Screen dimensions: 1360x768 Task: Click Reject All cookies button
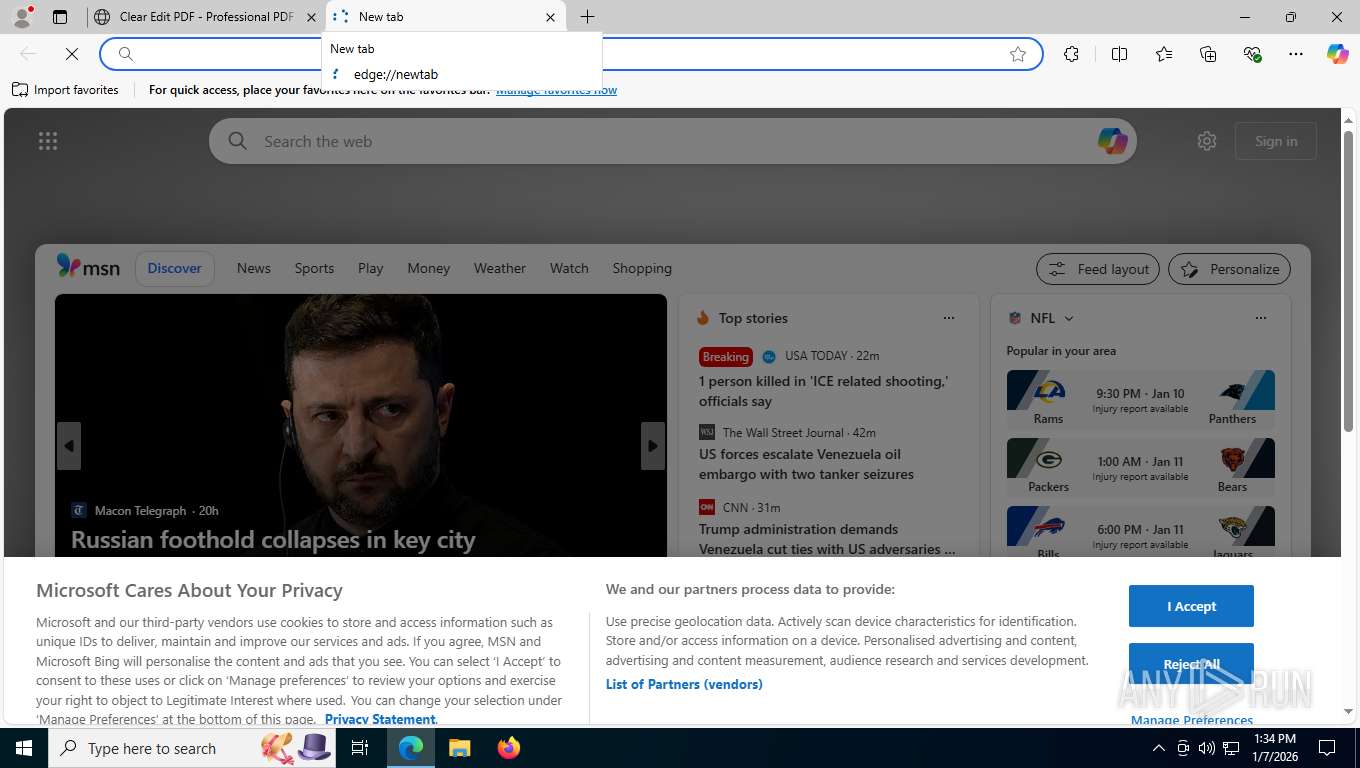pos(1191,664)
